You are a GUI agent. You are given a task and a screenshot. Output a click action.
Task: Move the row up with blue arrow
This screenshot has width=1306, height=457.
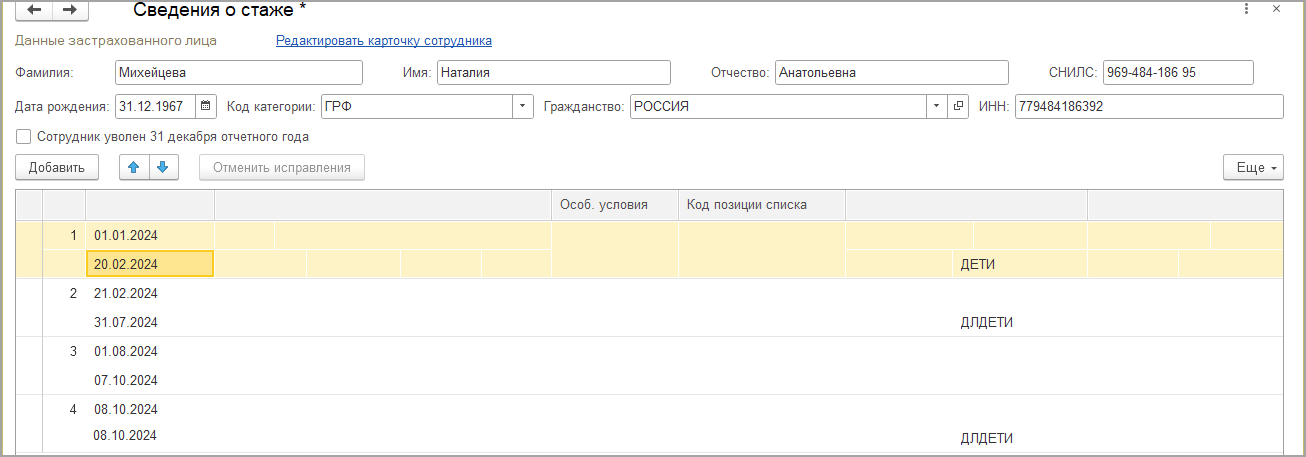click(x=134, y=167)
